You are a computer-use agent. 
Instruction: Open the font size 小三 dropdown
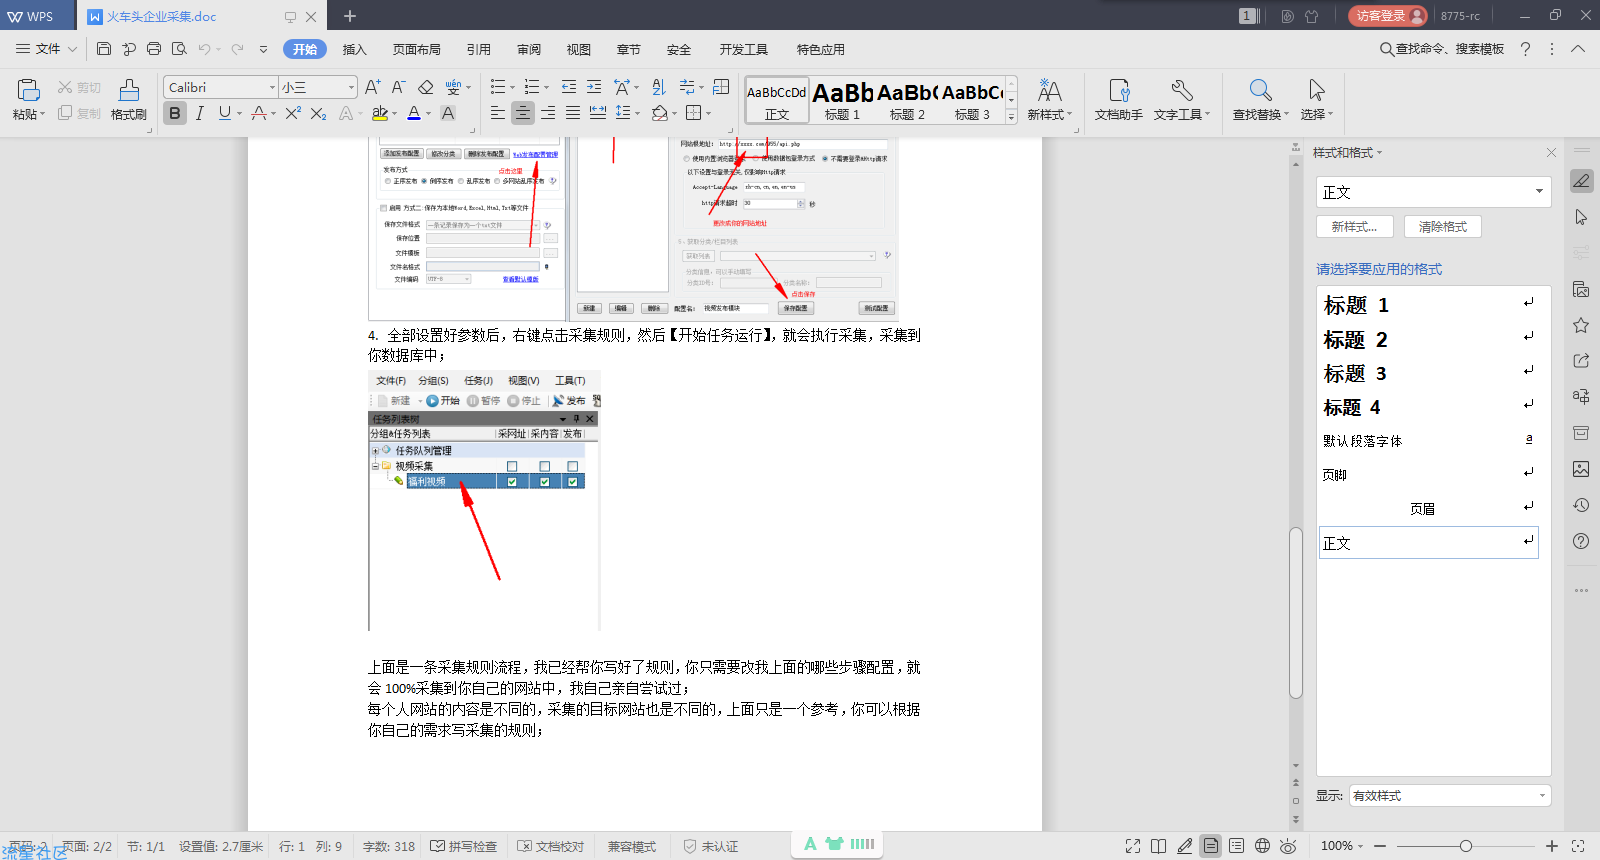[x=351, y=87]
